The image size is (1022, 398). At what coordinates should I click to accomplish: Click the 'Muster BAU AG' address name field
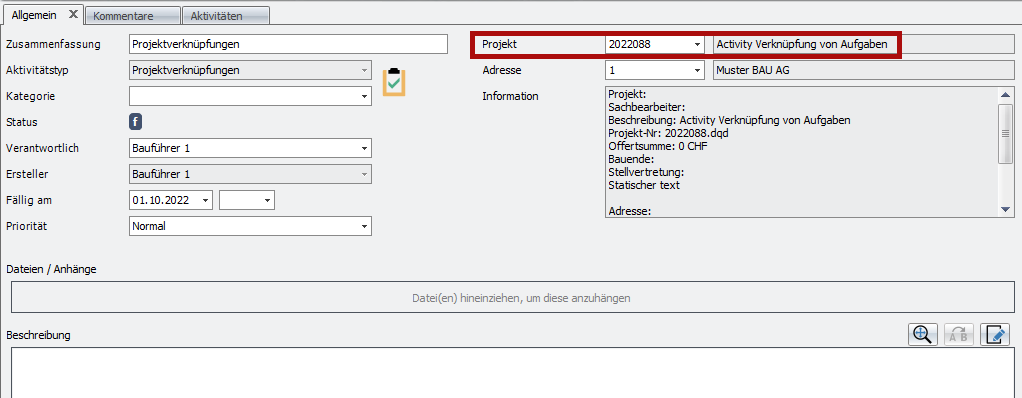click(x=863, y=70)
